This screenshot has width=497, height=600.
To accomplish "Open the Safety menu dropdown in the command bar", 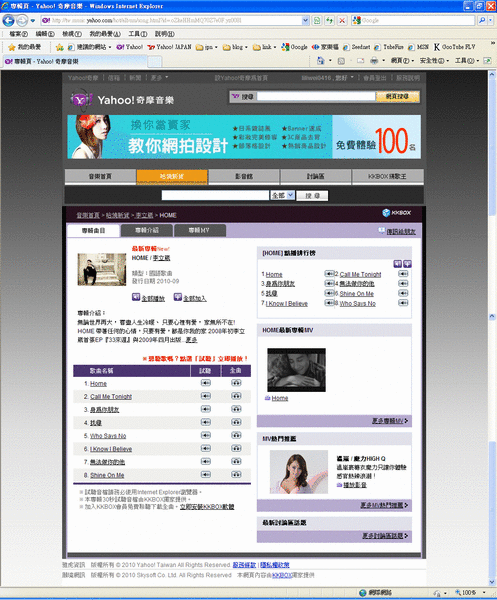I will pos(434,61).
